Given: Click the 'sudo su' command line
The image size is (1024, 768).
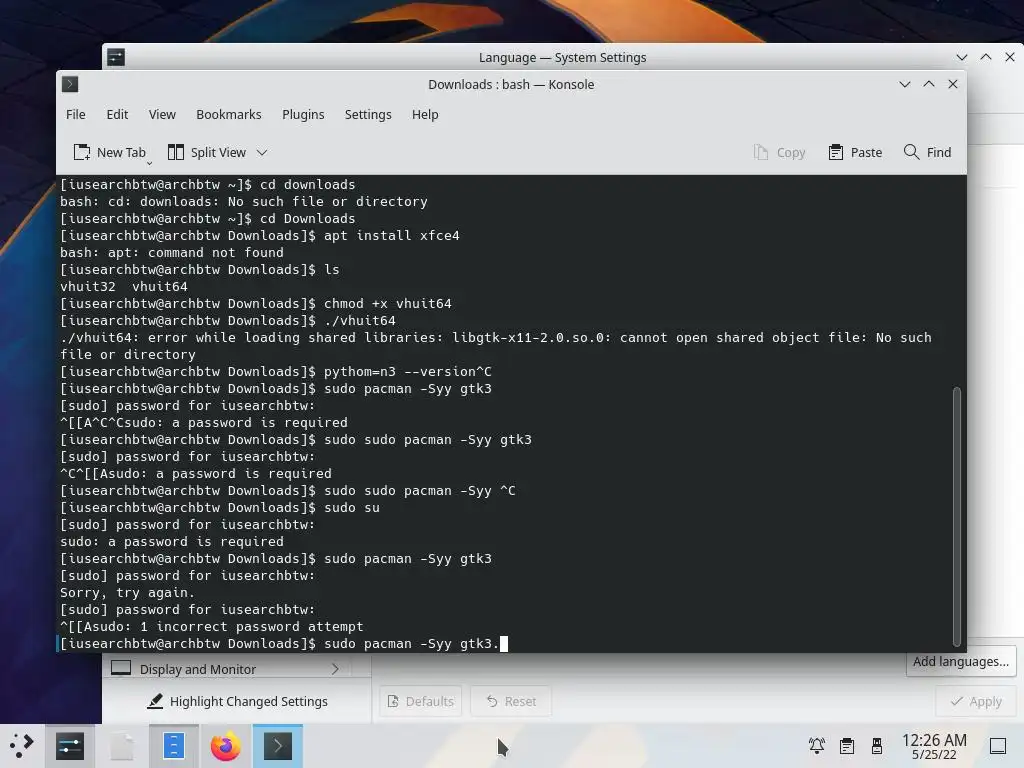Looking at the screenshot, I should coord(351,508).
